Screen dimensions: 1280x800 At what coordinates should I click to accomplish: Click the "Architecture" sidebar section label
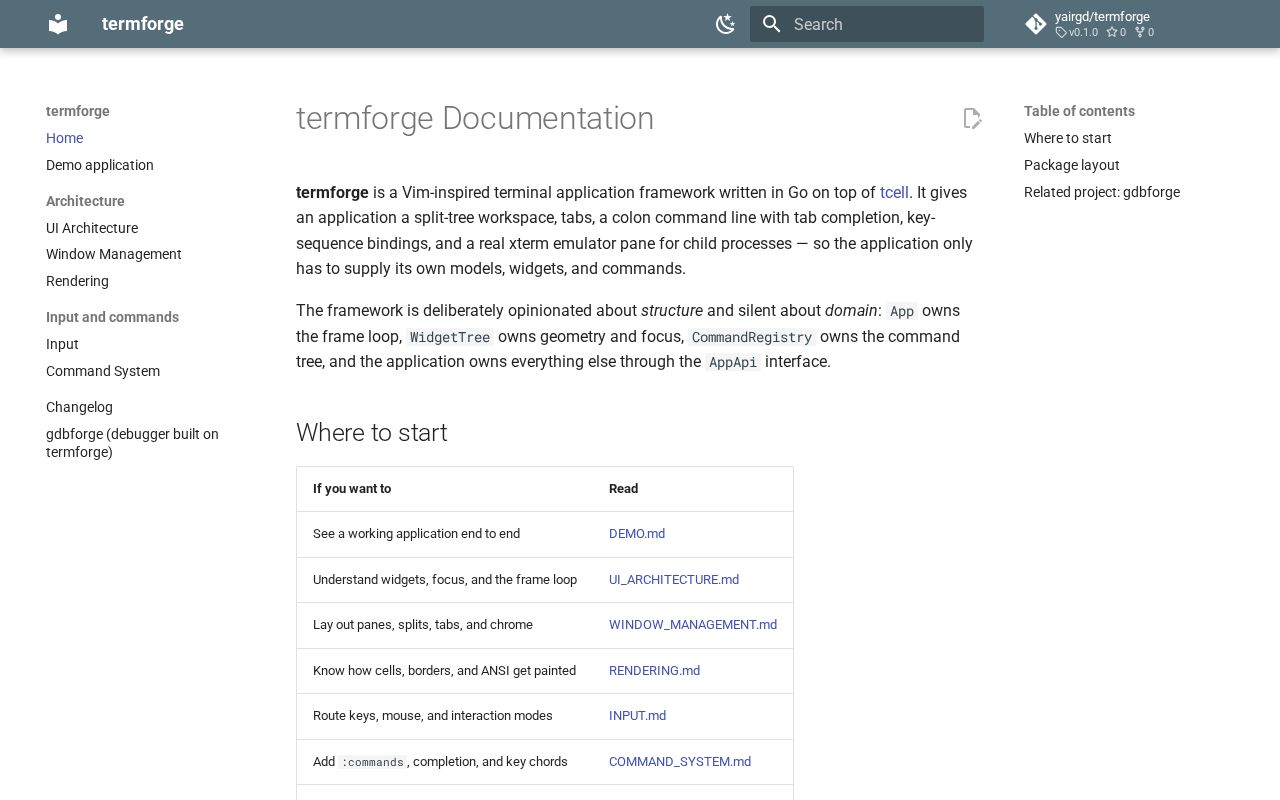[85, 201]
